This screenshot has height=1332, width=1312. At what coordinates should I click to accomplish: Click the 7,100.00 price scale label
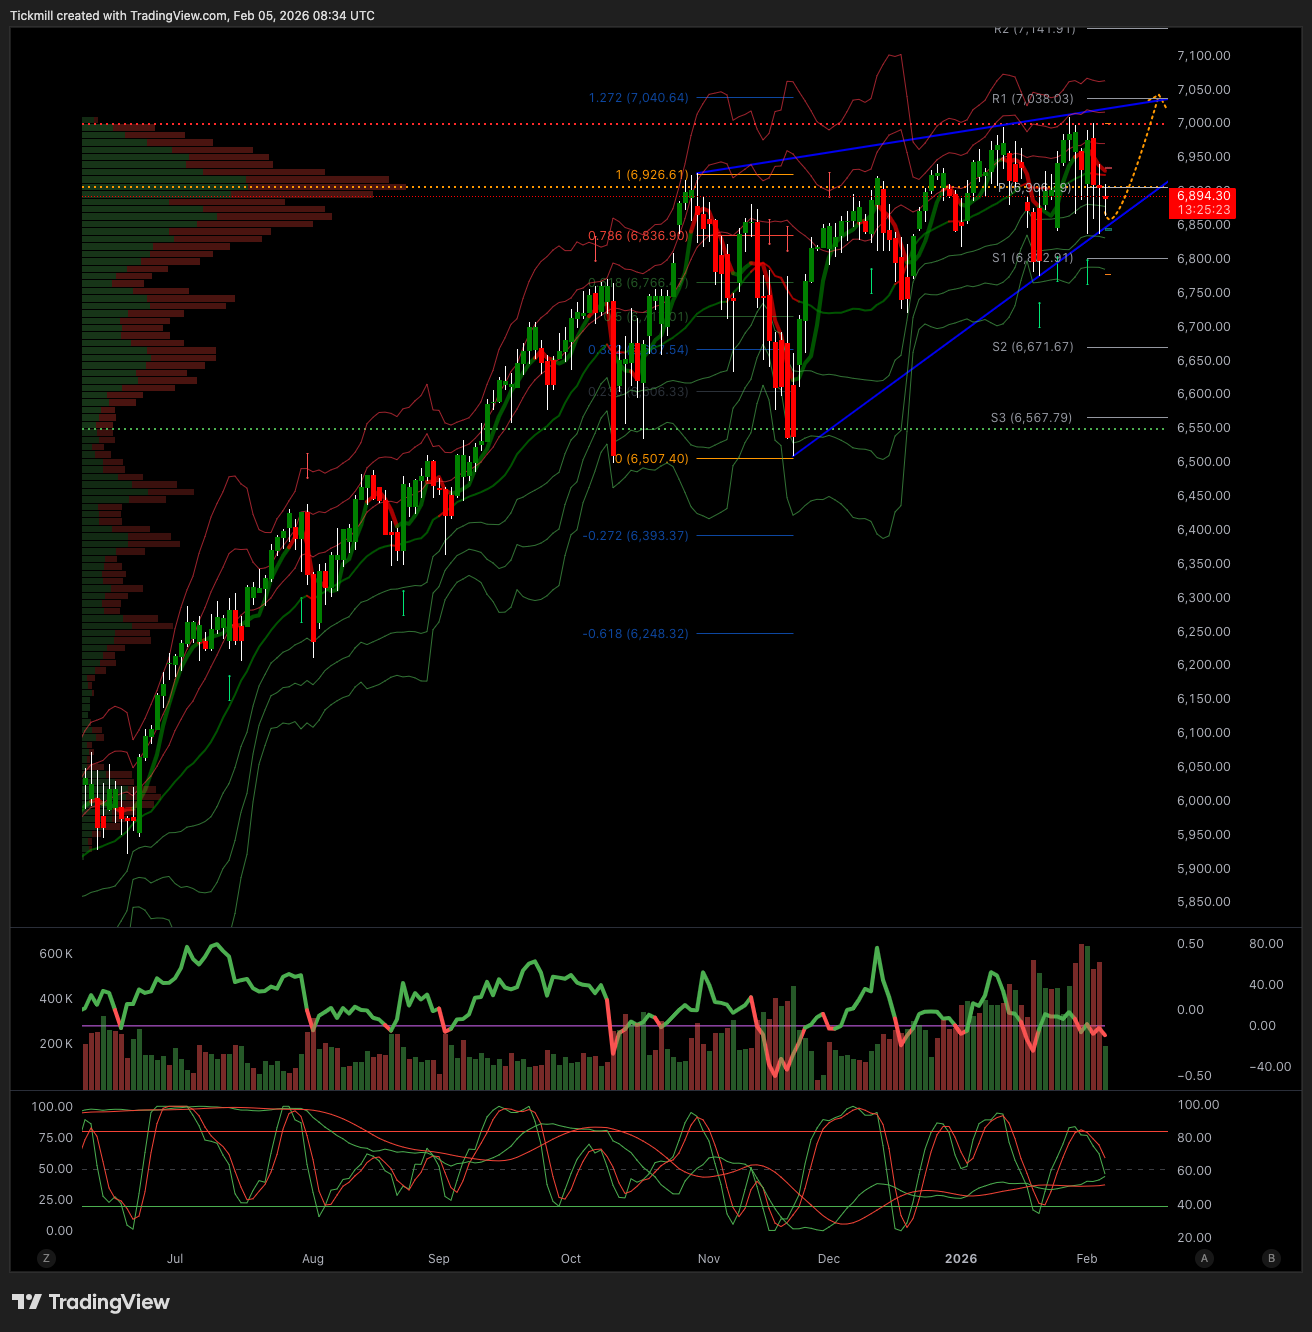pos(1203,56)
